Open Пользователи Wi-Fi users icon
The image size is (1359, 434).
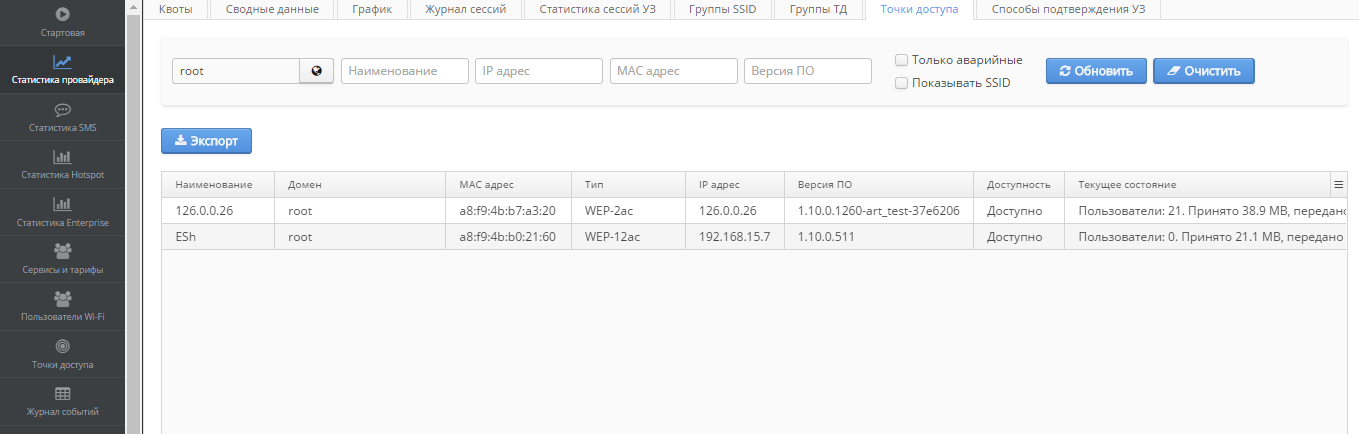tap(62, 298)
